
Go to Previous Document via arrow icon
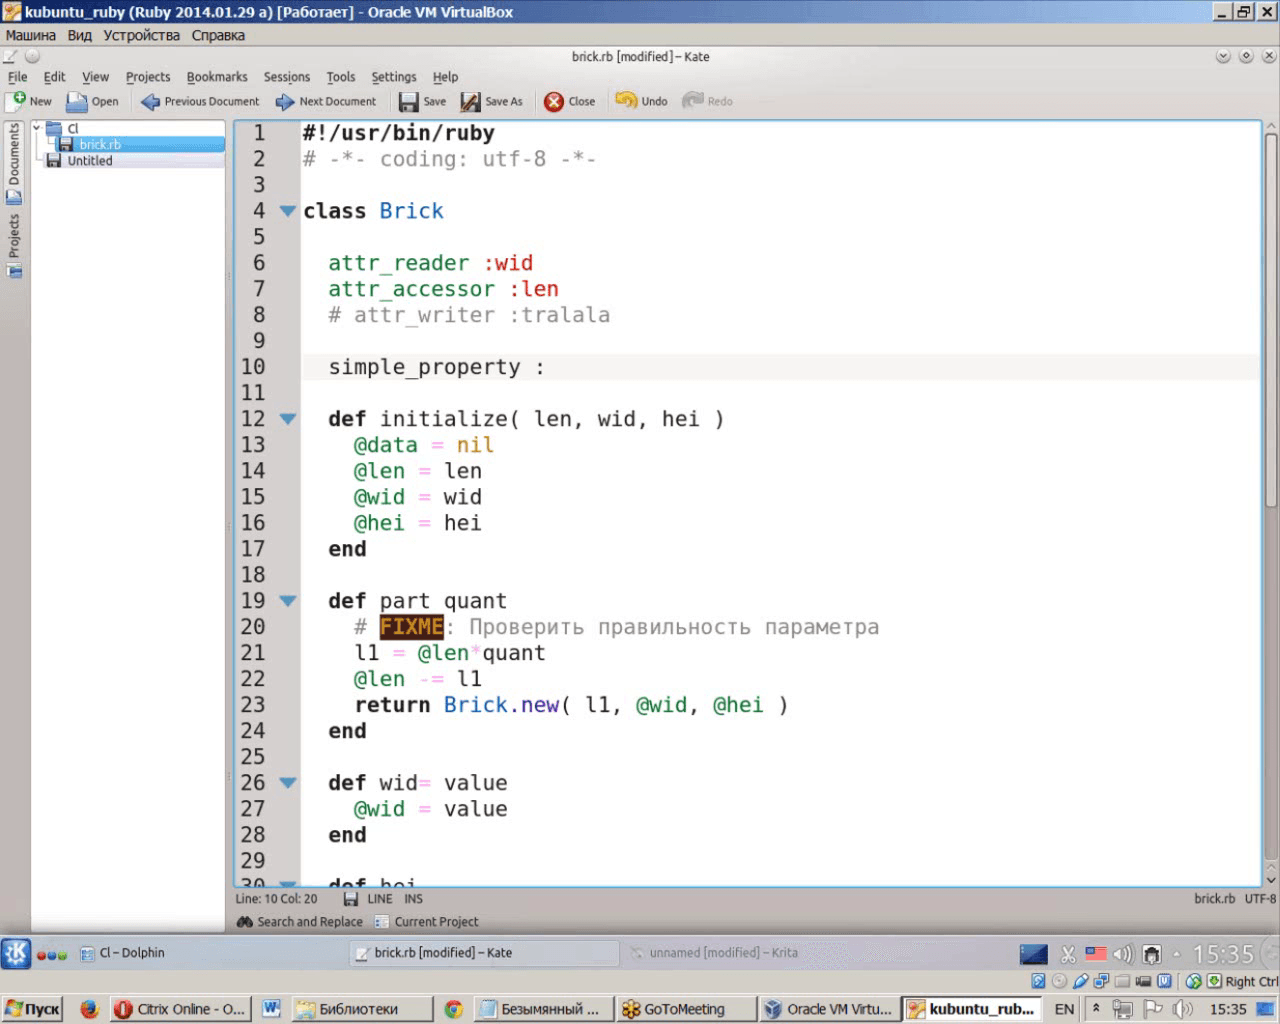tap(150, 101)
